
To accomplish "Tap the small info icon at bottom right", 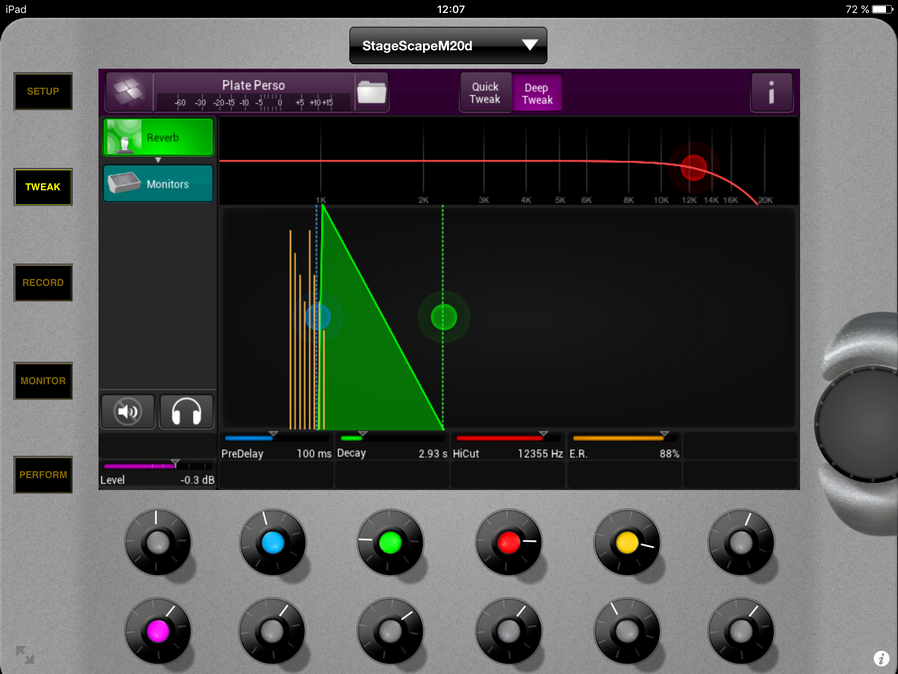I will 881,658.
